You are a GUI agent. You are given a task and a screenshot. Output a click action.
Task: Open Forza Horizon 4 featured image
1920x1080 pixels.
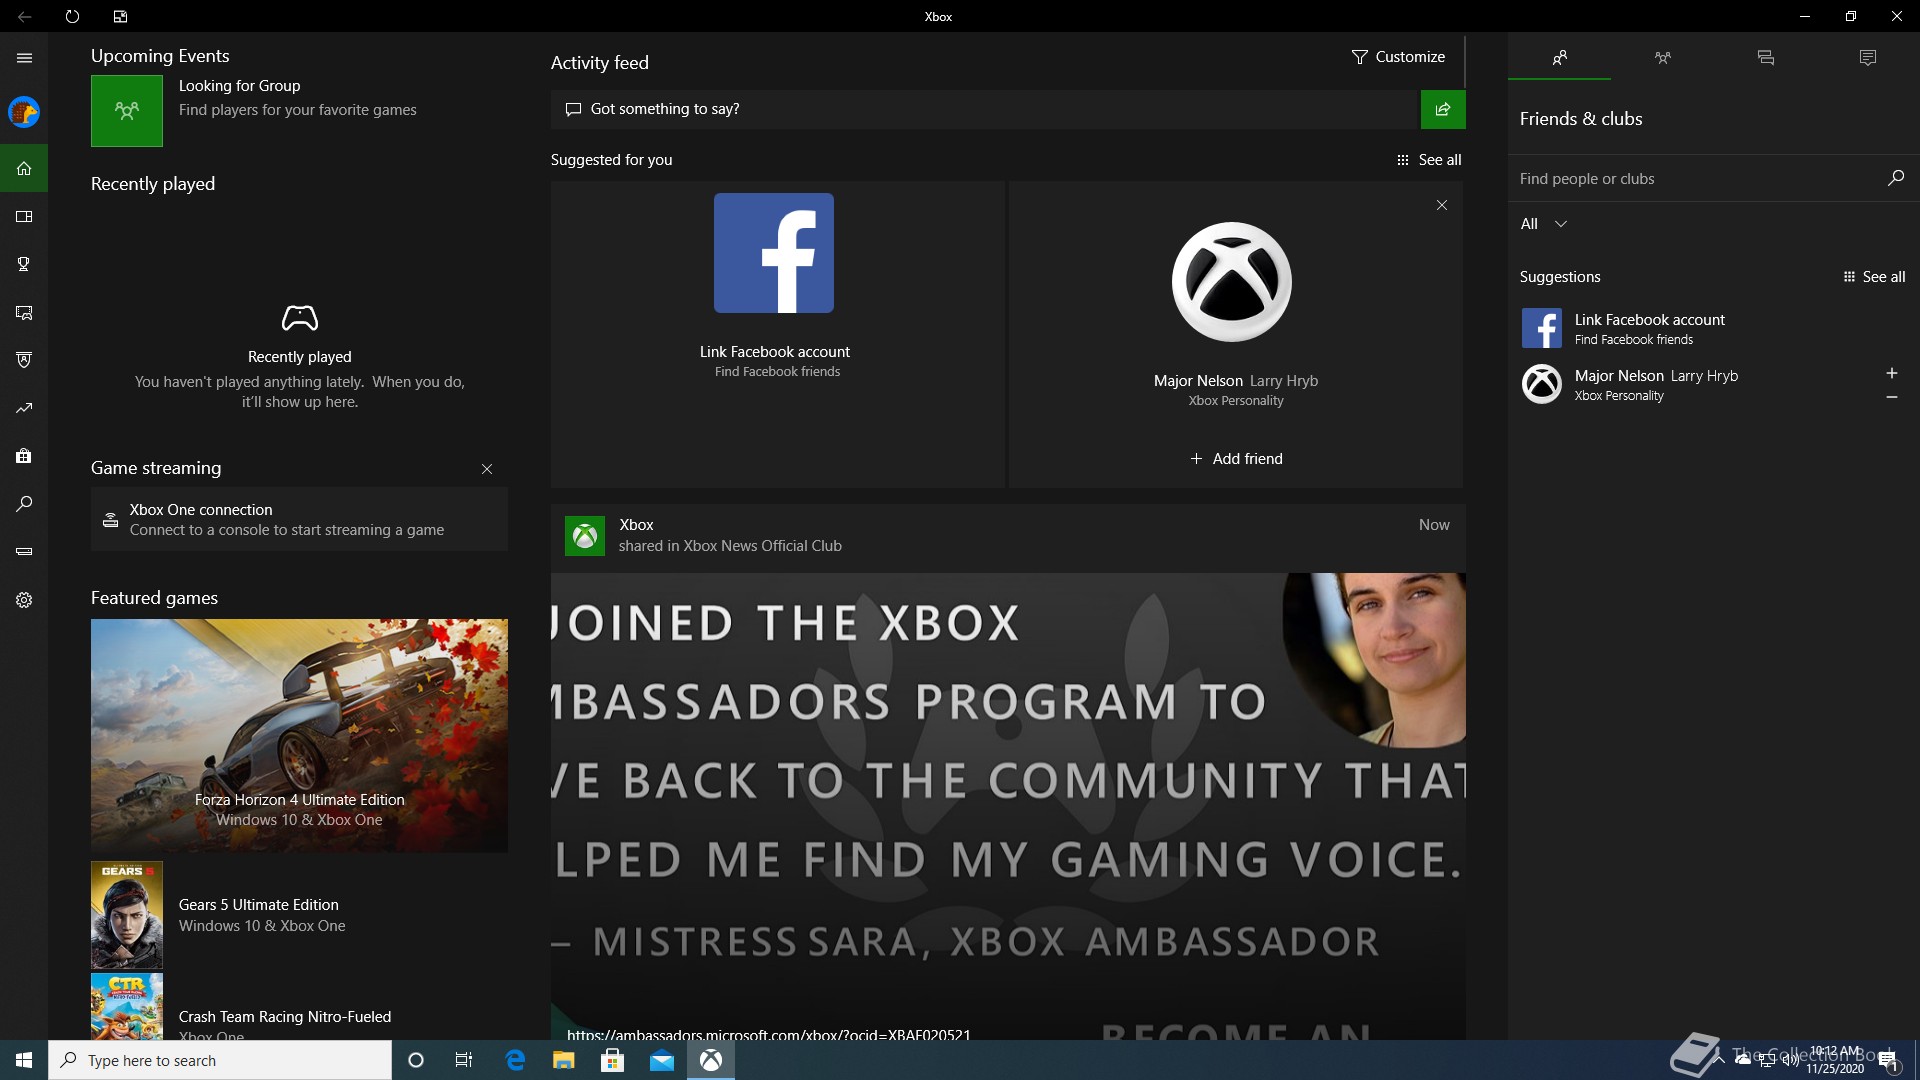(x=299, y=735)
